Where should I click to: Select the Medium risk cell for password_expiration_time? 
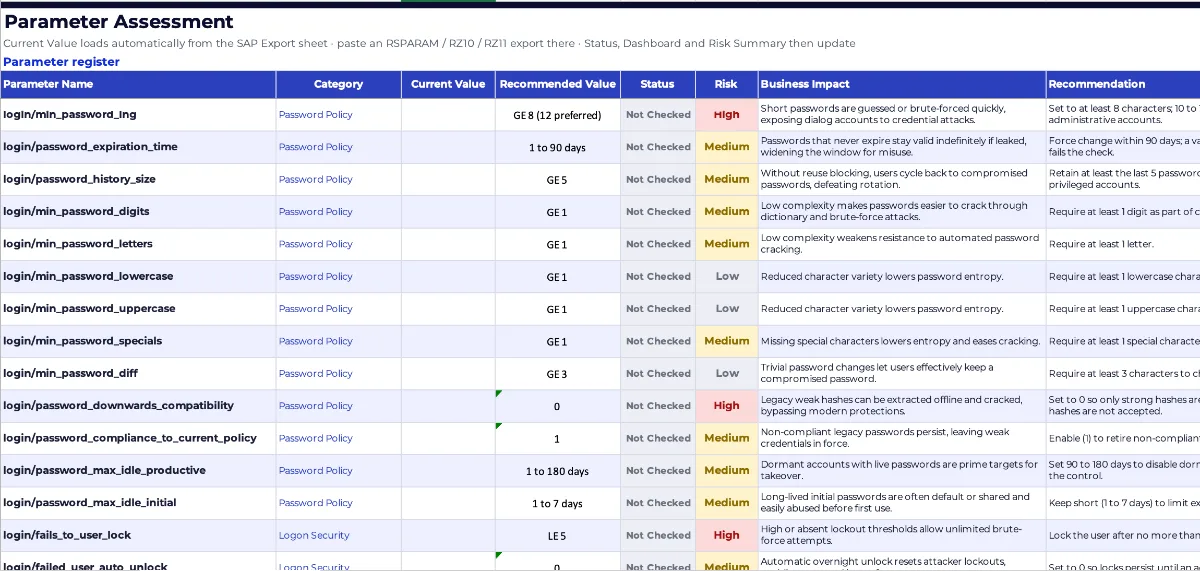(x=727, y=147)
